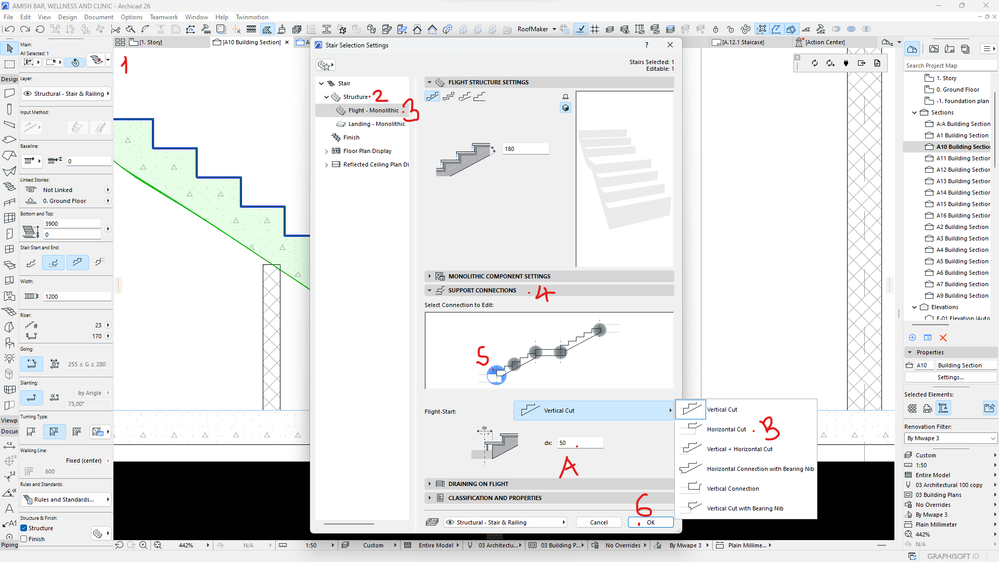
Task: Open Rules and Standards... button
Action: coord(66,500)
